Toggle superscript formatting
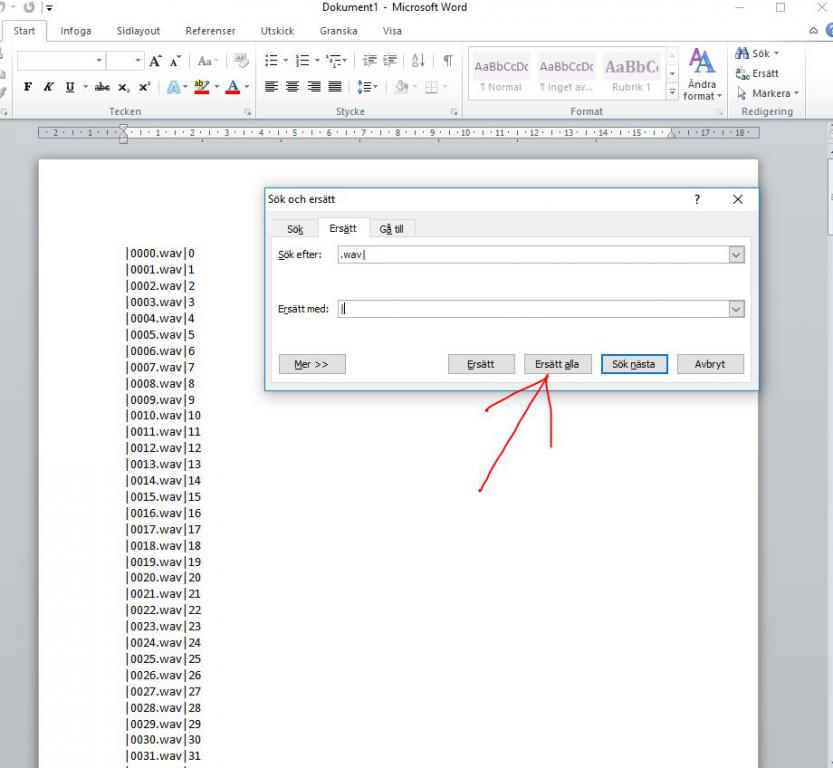This screenshot has height=768, width=833. pos(144,87)
